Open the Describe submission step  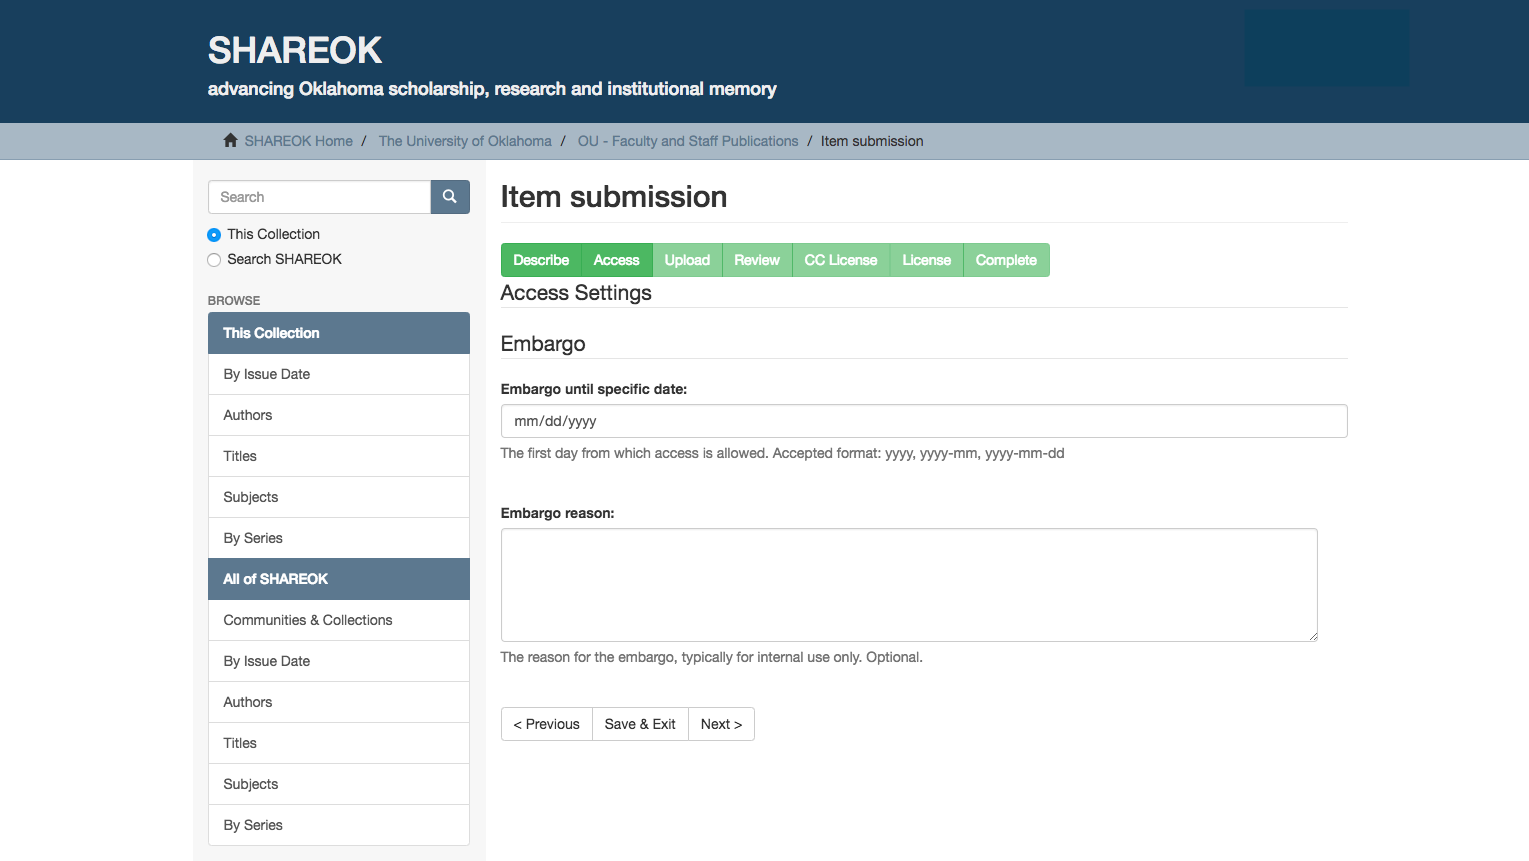point(541,260)
